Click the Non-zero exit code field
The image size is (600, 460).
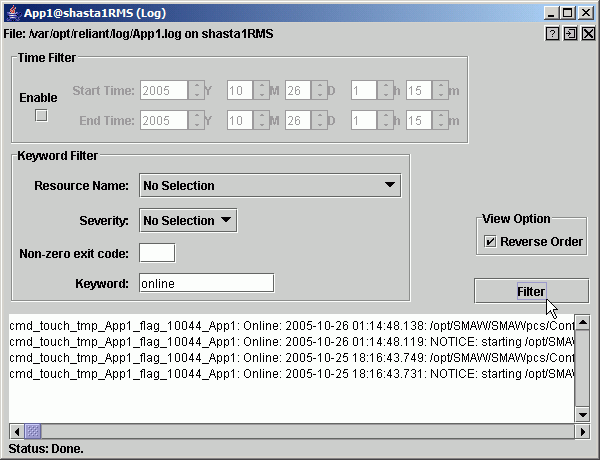point(157,253)
